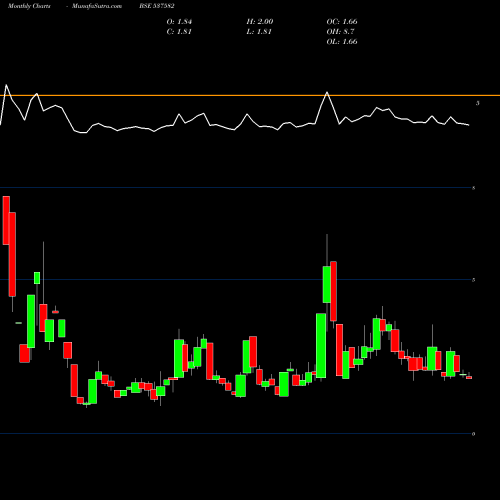Click the 'Monthly Charts' title text
Viewport: 500px width, 500px height.
(x=29, y=6)
